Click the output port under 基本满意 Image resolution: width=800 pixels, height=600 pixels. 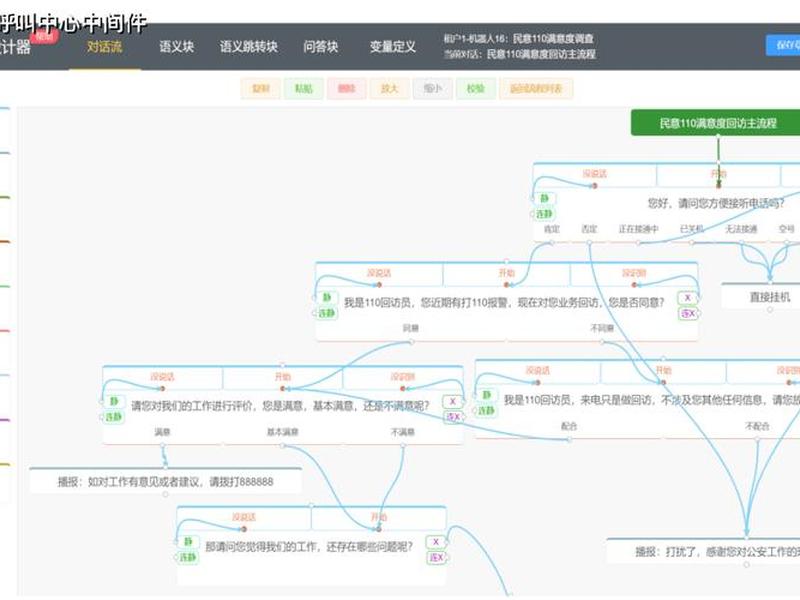tap(282, 445)
